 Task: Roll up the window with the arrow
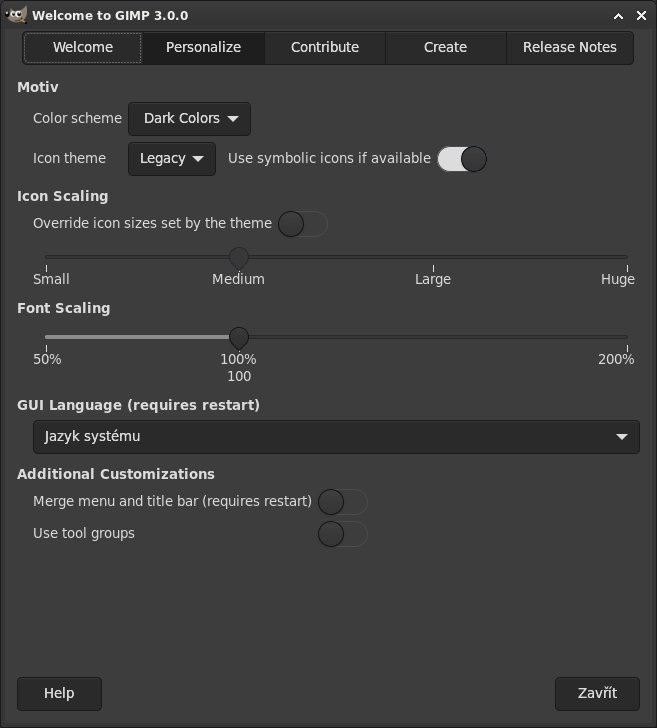(x=618, y=16)
